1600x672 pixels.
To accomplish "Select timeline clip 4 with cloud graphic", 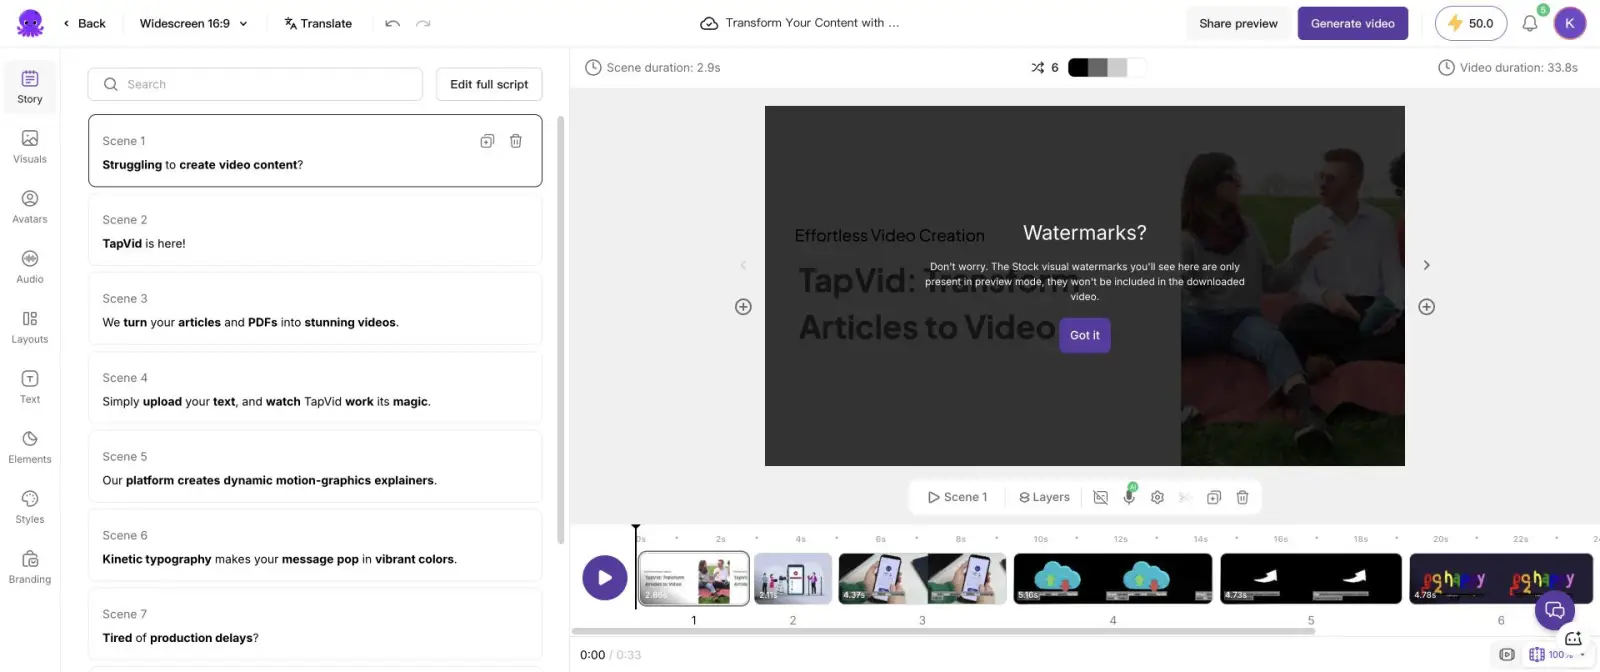I will pos(1113,578).
